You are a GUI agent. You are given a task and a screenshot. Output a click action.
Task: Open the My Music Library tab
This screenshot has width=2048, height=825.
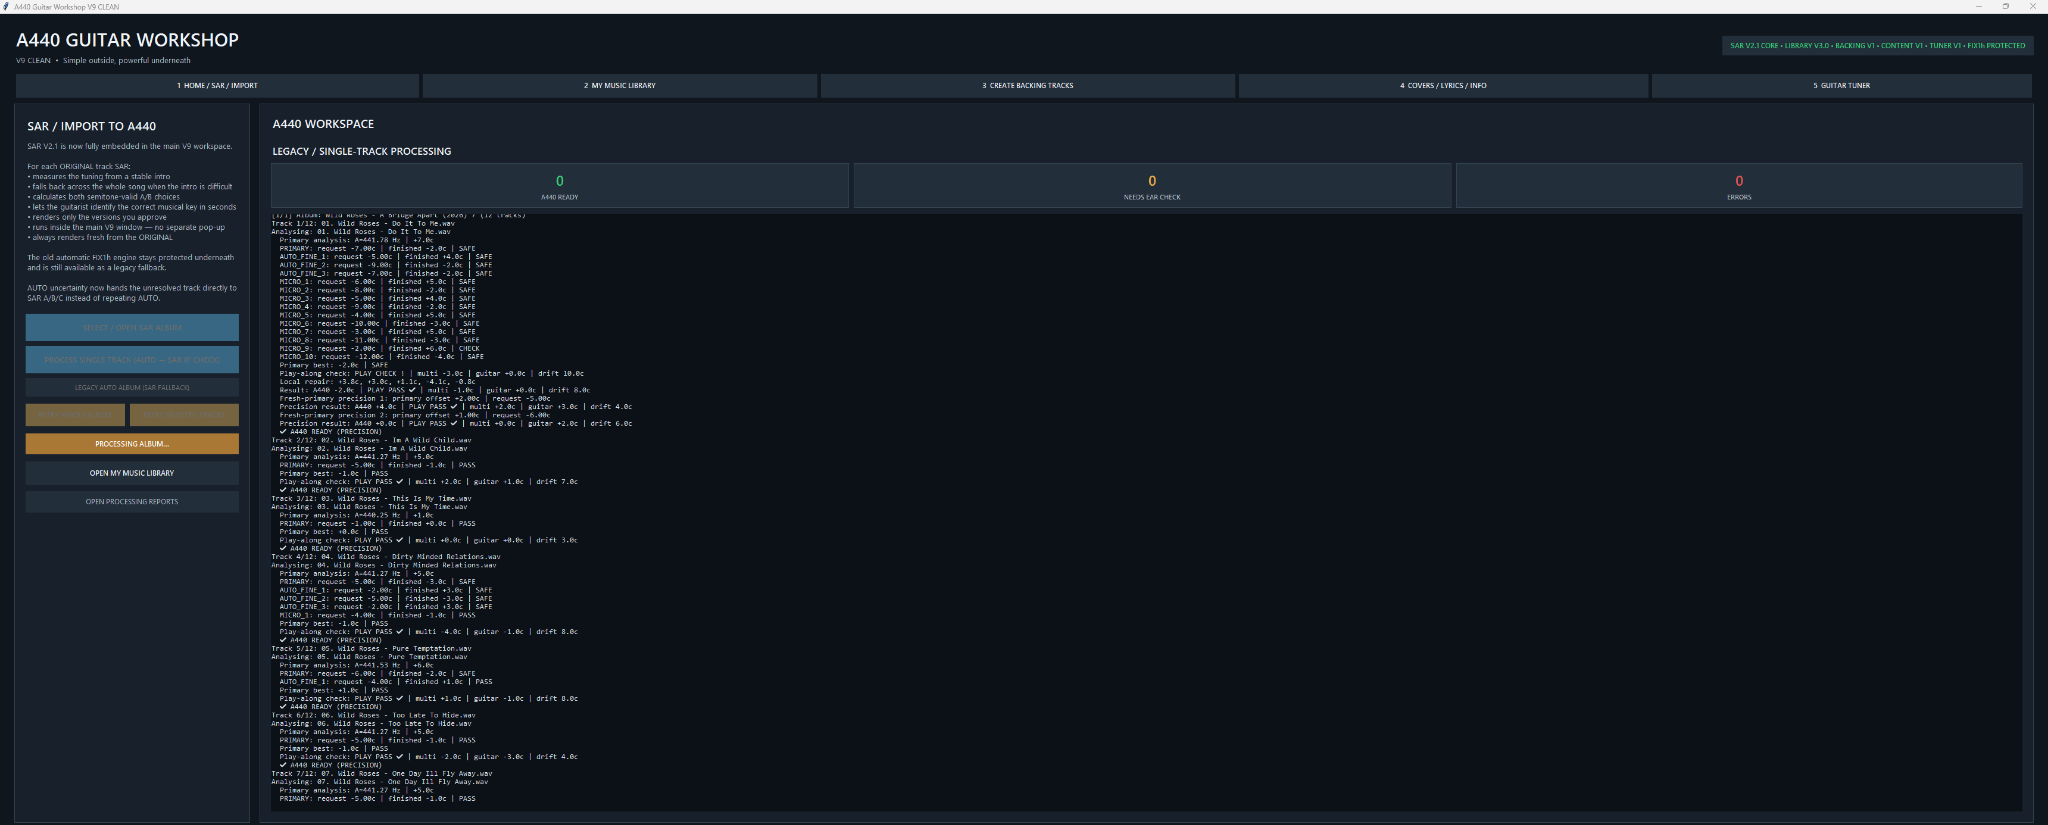click(x=620, y=86)
